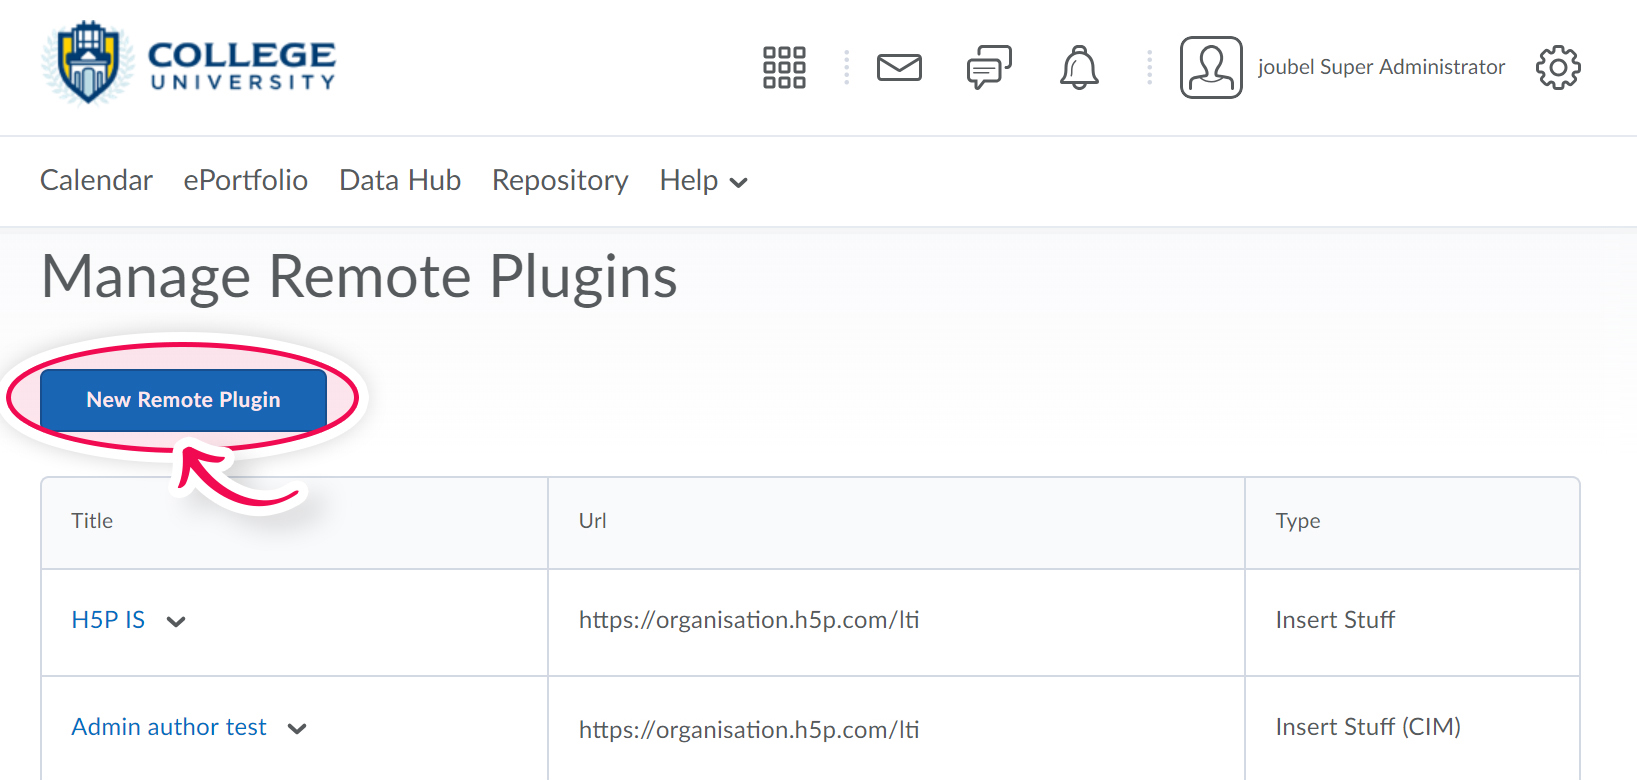Open joubel Super Administrator user menu

(1381, 67)
